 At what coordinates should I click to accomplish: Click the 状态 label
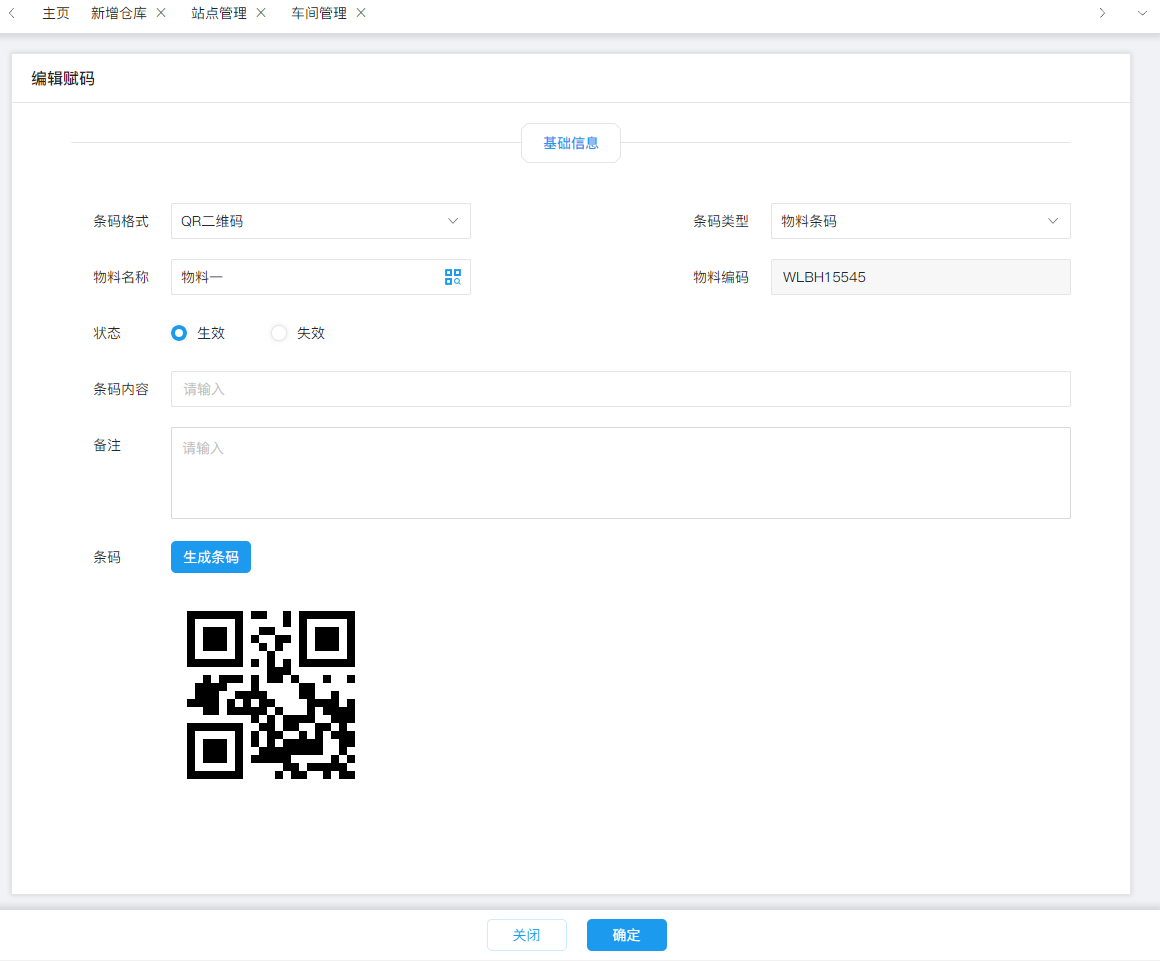coord(107,333)
